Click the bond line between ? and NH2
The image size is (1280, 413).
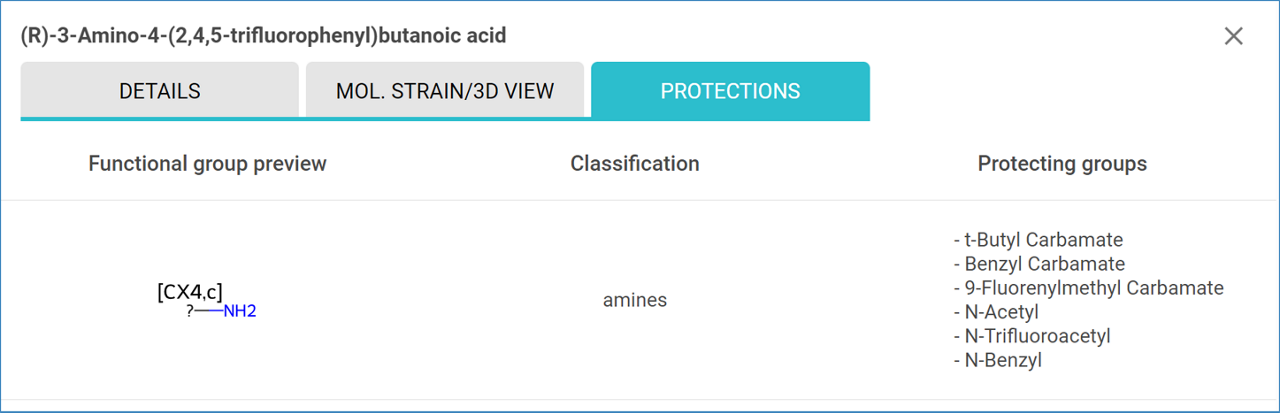click(x=208, y=312)
